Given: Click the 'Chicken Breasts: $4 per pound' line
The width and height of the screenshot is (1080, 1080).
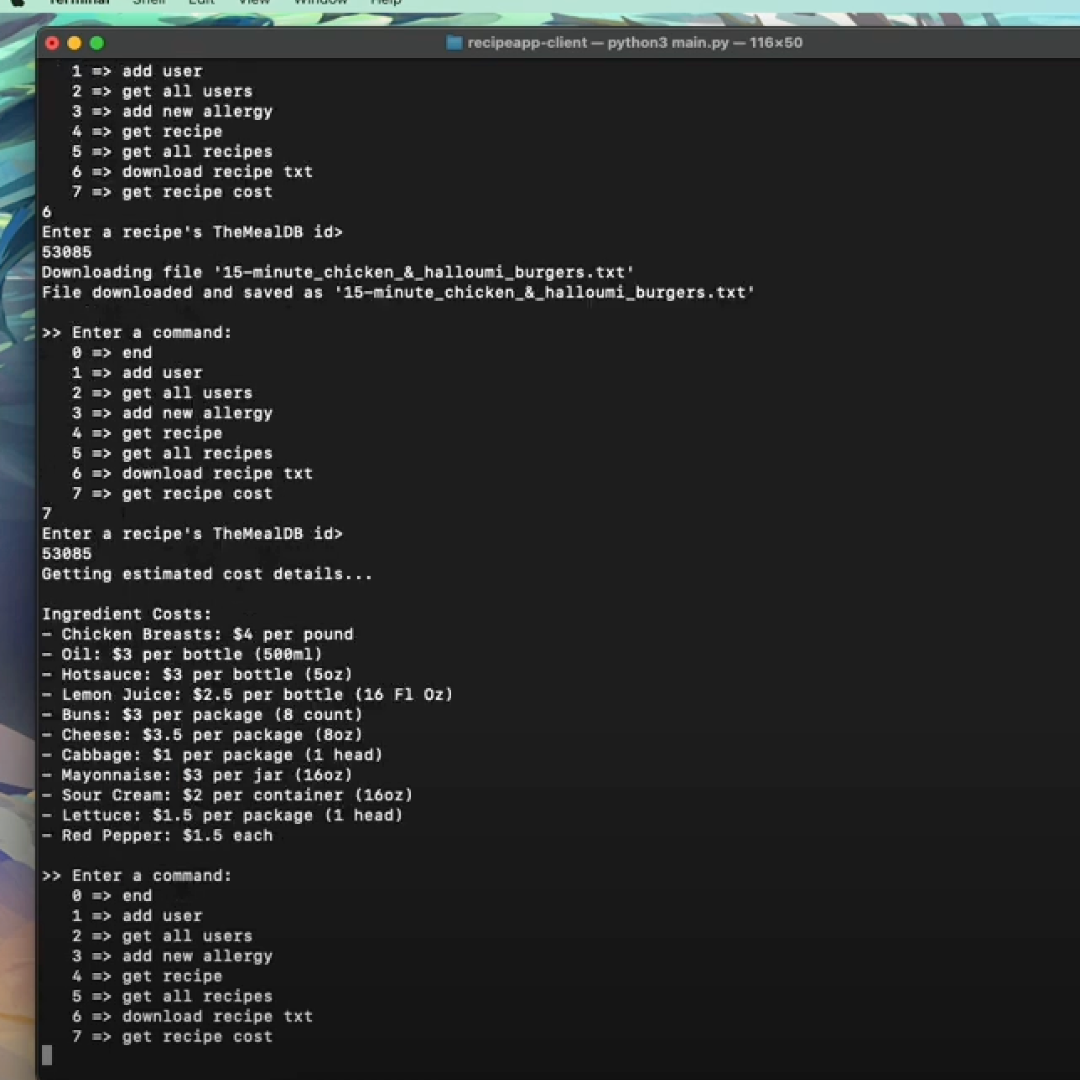Looking at the screenshot, I should tap(206, 634).
